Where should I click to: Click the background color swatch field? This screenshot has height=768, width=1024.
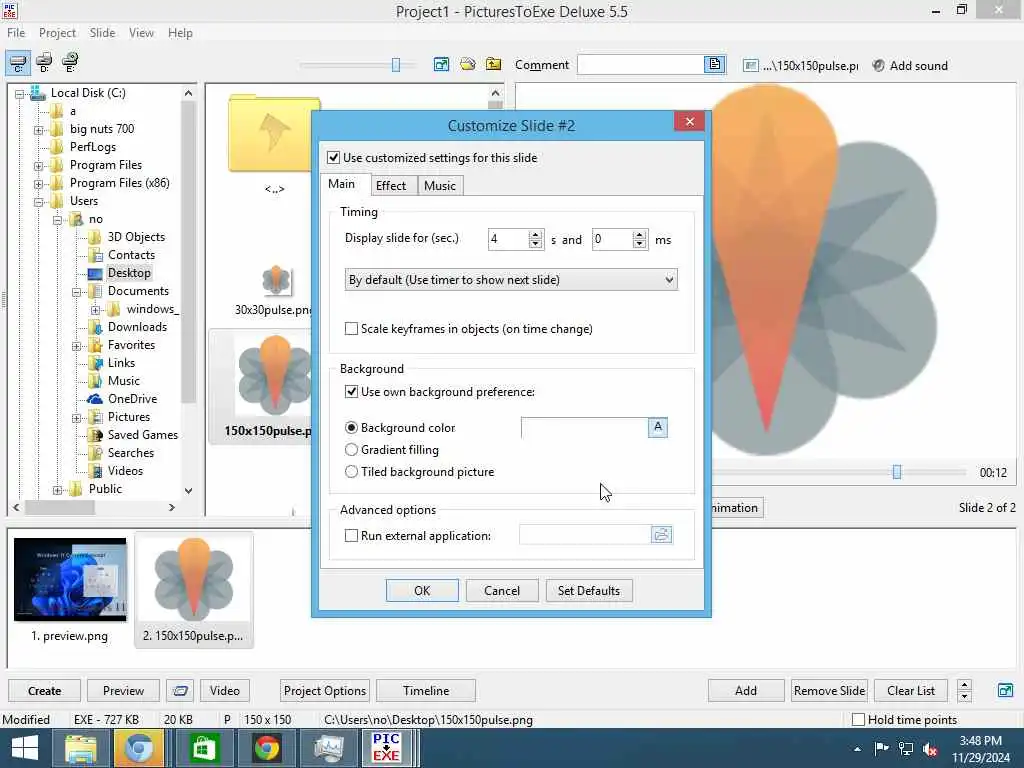point(584,427)
